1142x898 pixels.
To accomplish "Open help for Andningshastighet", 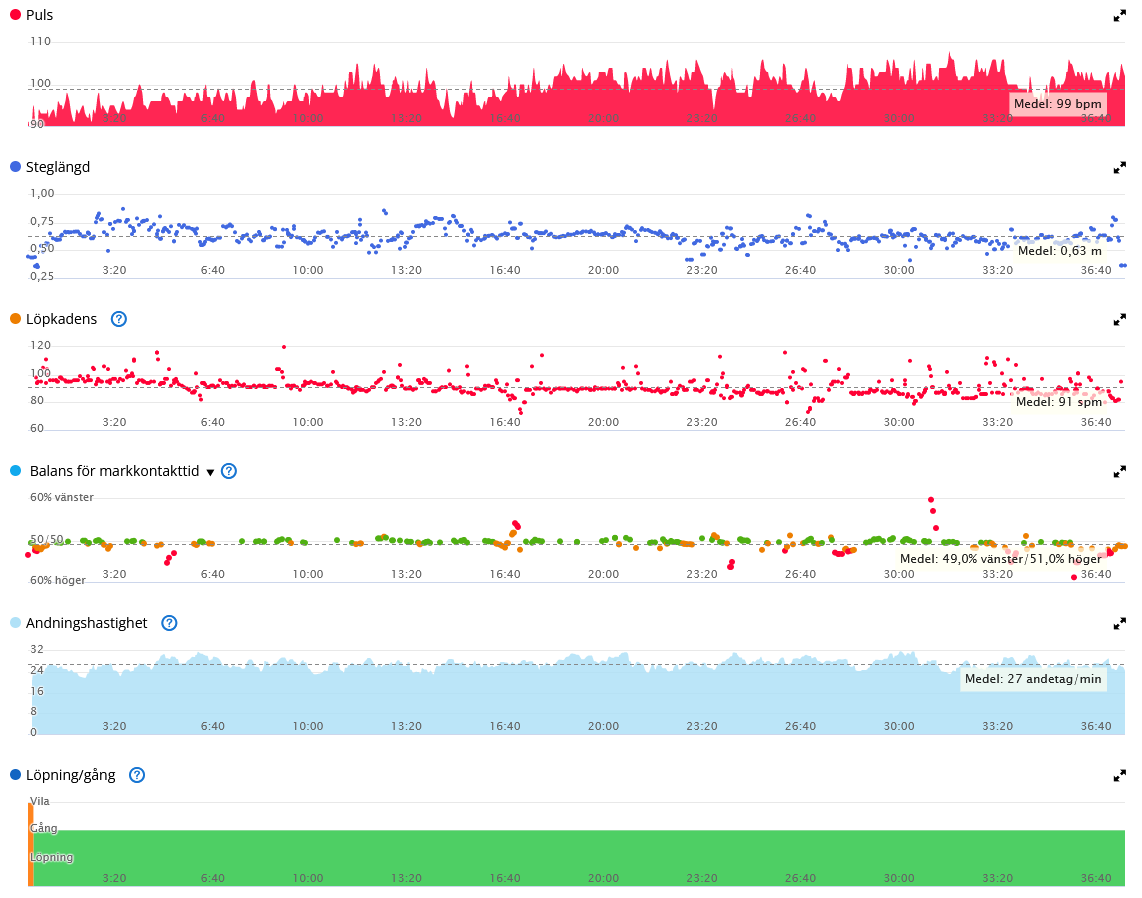I will point(169,623).
